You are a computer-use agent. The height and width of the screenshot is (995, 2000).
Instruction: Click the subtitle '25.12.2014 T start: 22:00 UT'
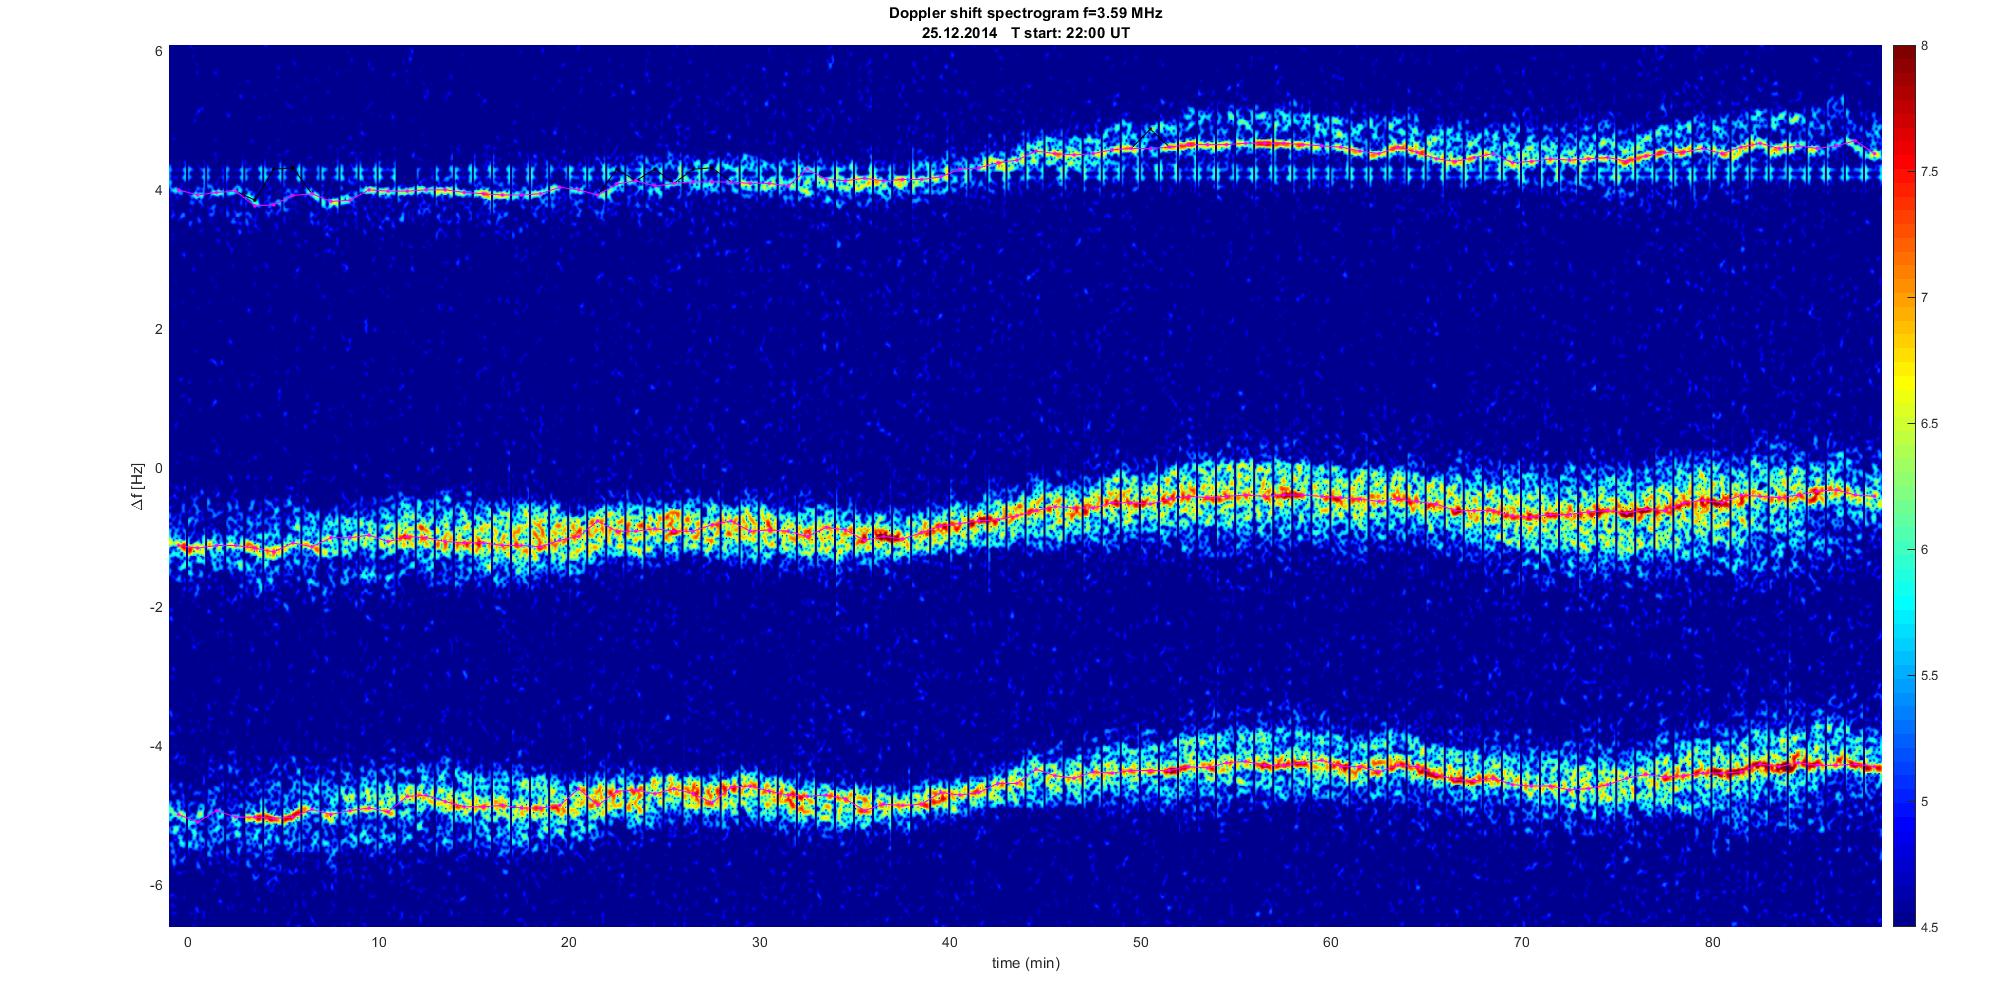tap(1025, 33)
